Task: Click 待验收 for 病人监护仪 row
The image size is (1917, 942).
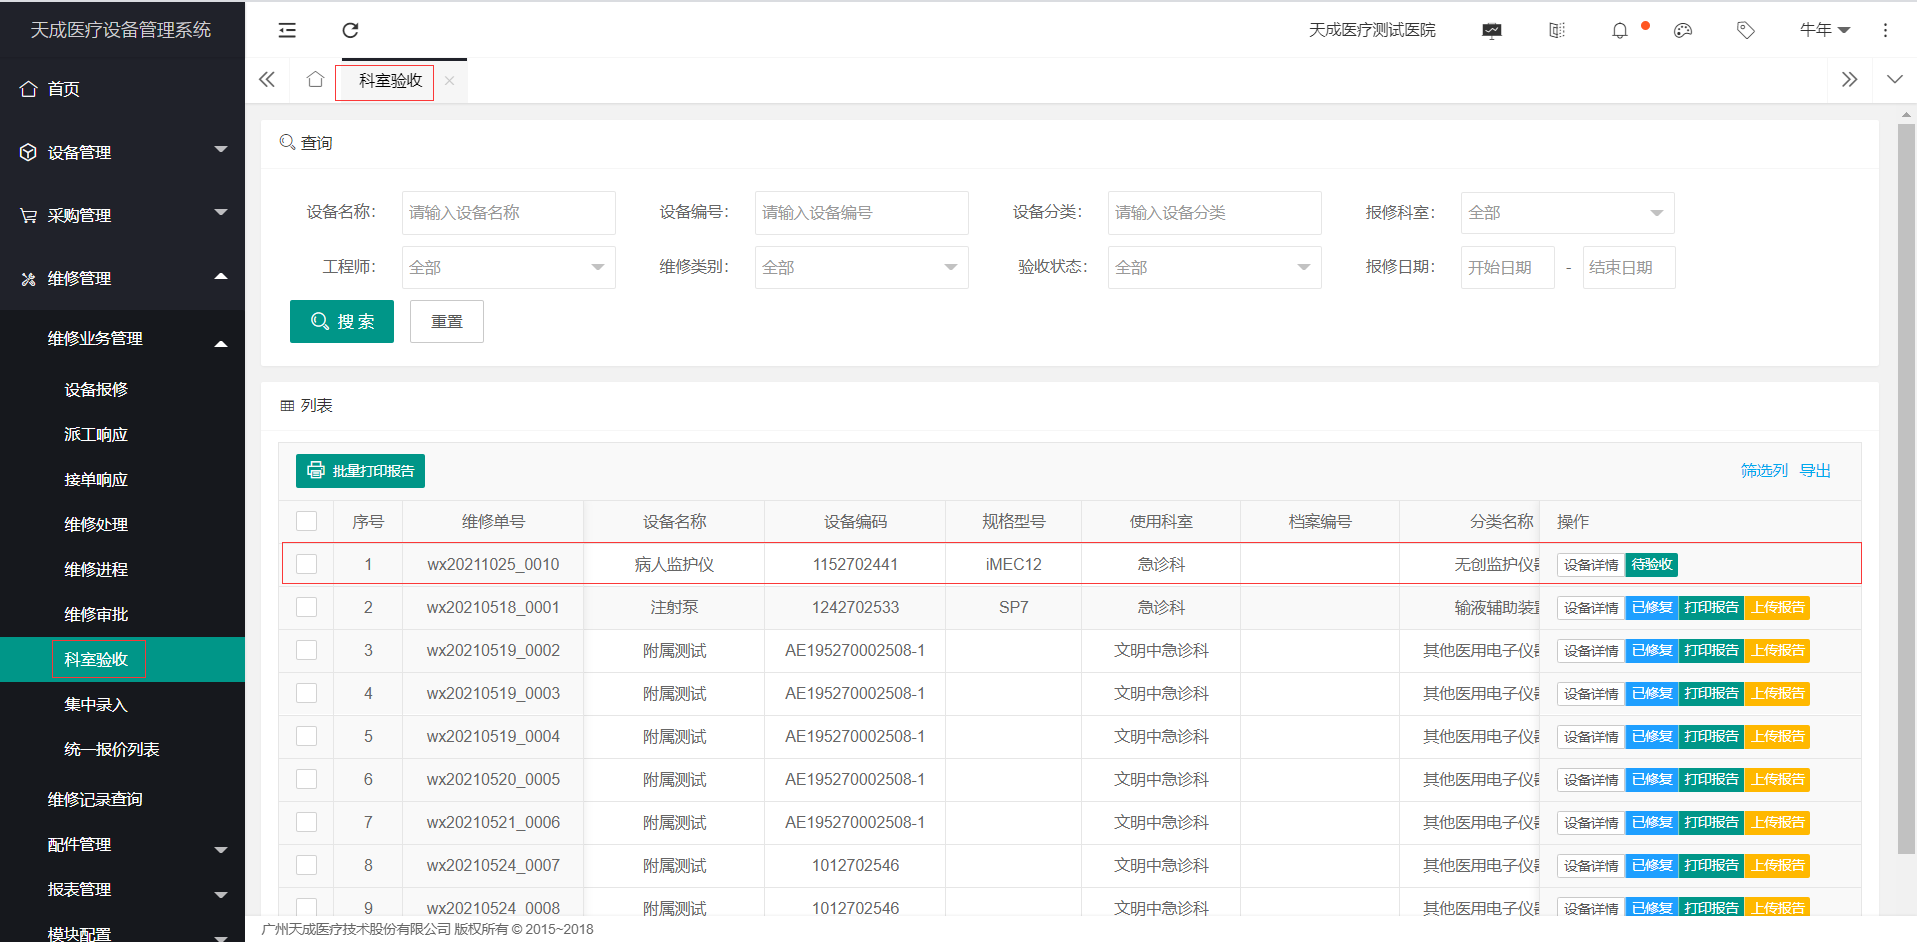Action: click(1652, 565)
